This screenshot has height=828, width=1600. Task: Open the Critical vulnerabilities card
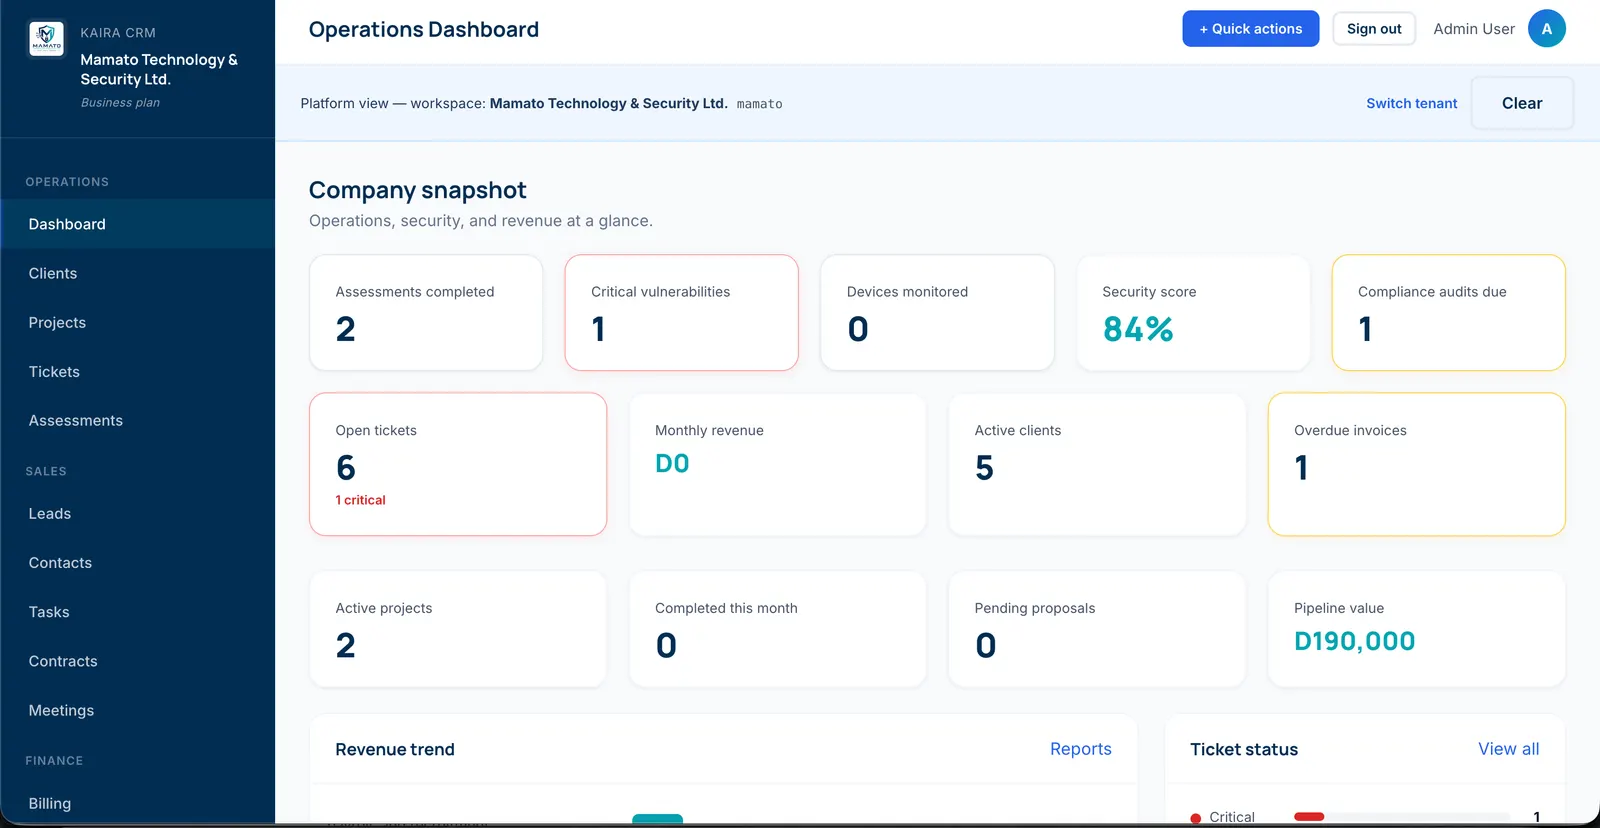point(682,313)
